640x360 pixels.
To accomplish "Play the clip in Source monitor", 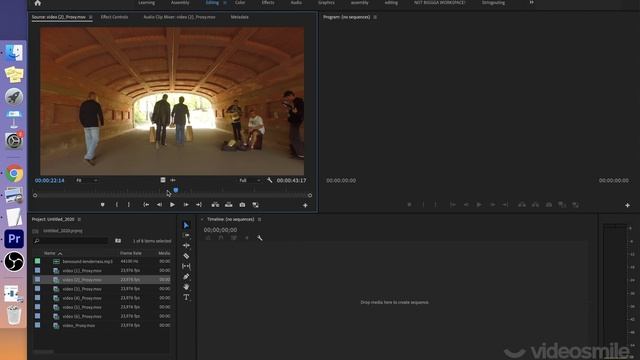I will [172, 205].
